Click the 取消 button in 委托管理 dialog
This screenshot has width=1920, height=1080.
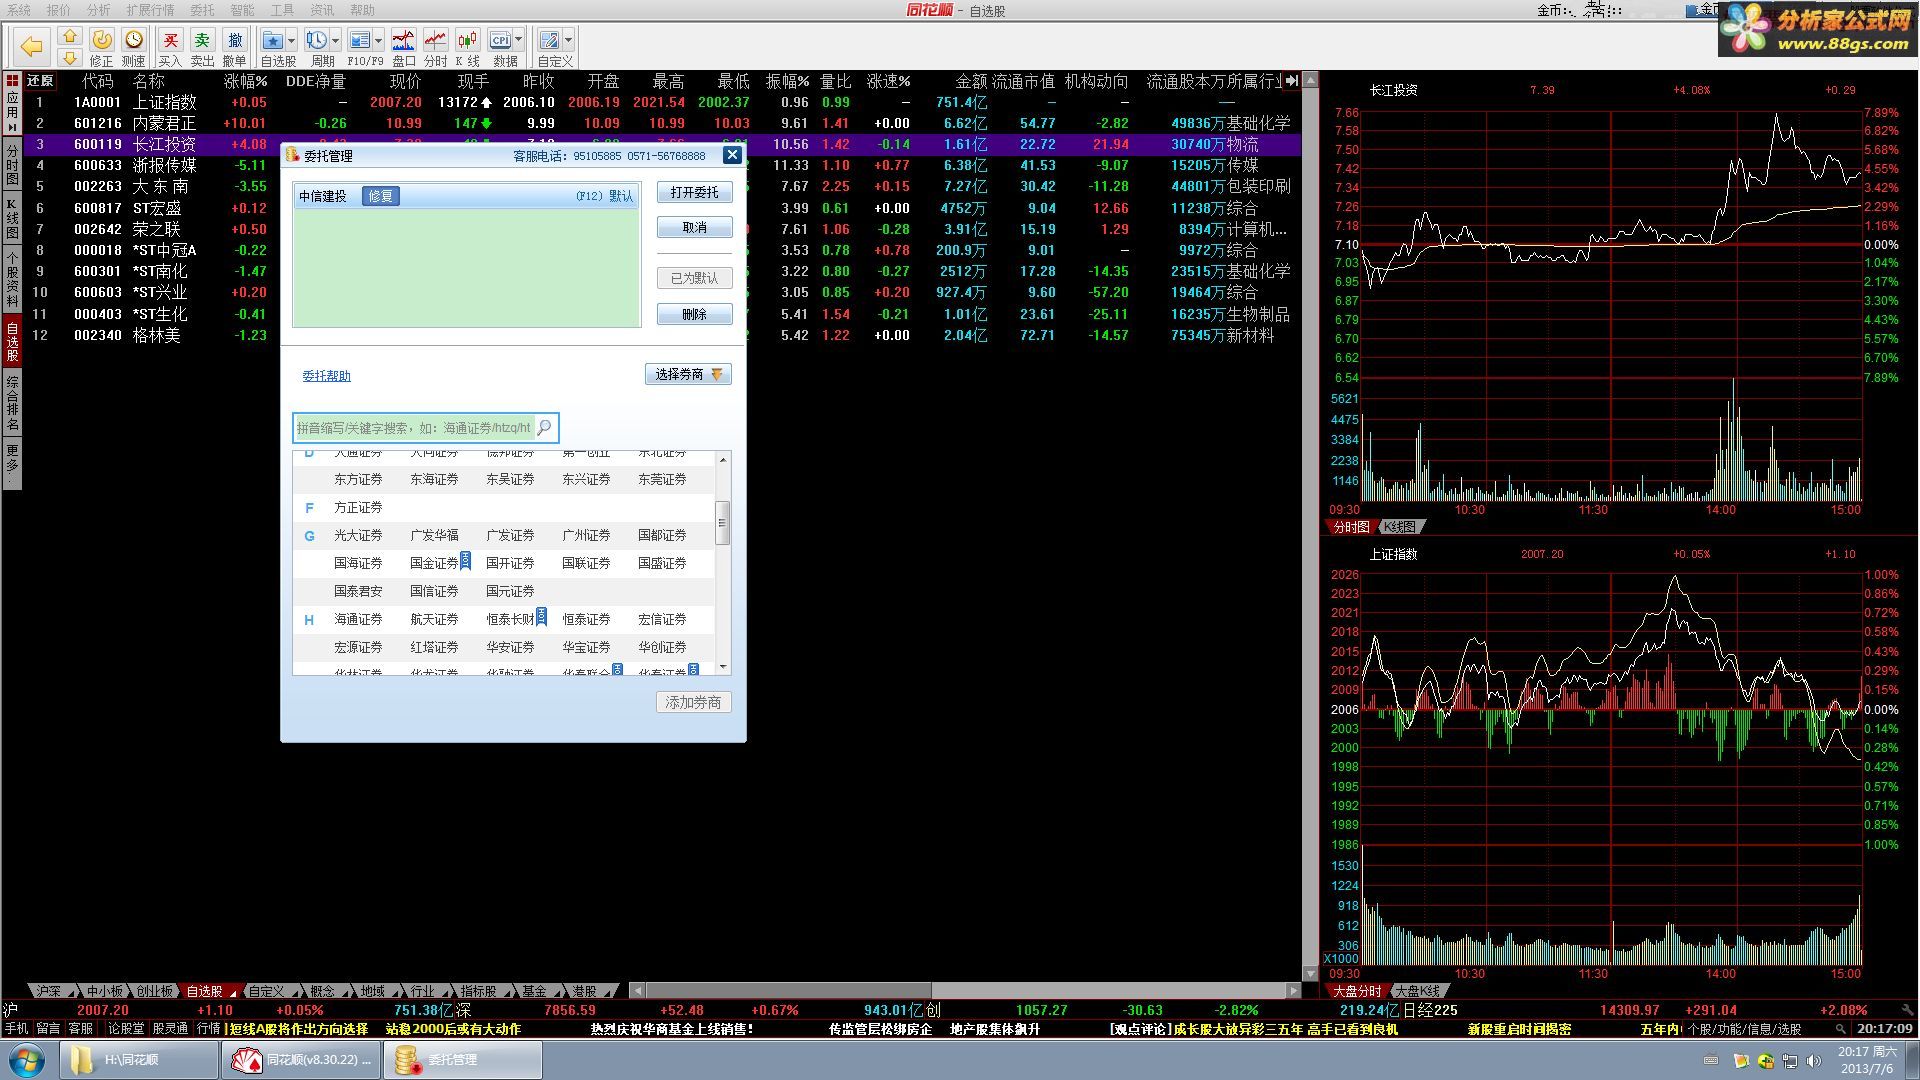695,228
